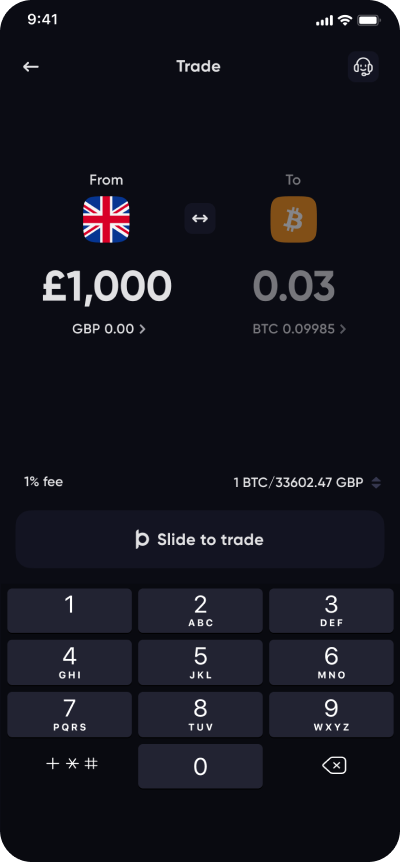
Task: Tap keypad digit 5 JKL
Action: click(x=201, y=662)
